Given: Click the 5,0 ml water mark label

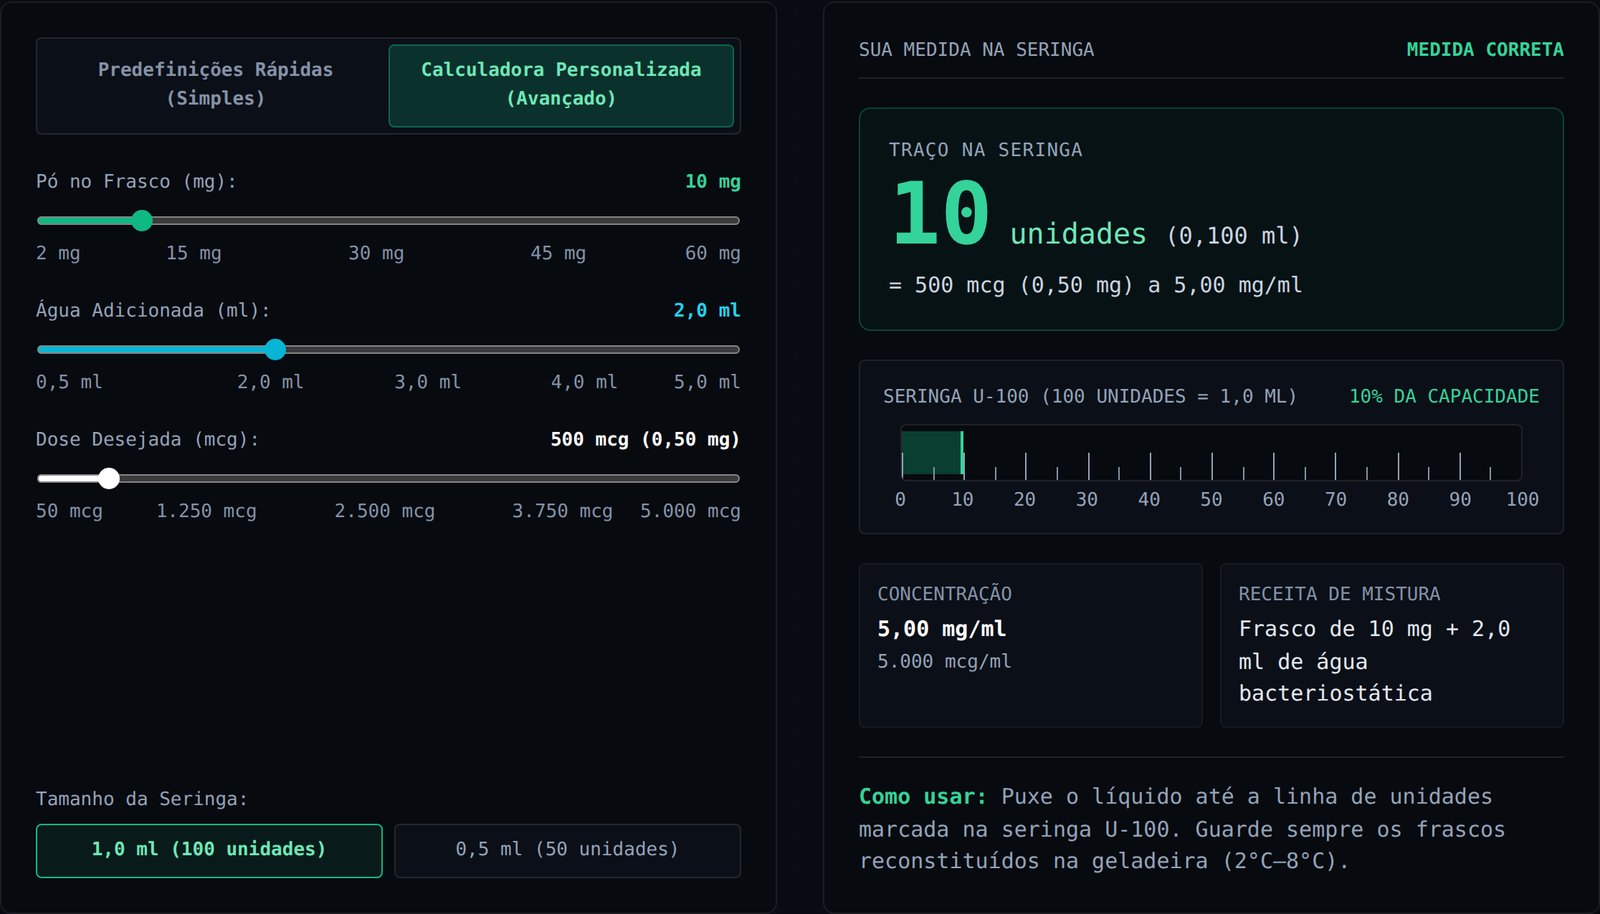Looking at the screenshot, I should click(707, 382).
